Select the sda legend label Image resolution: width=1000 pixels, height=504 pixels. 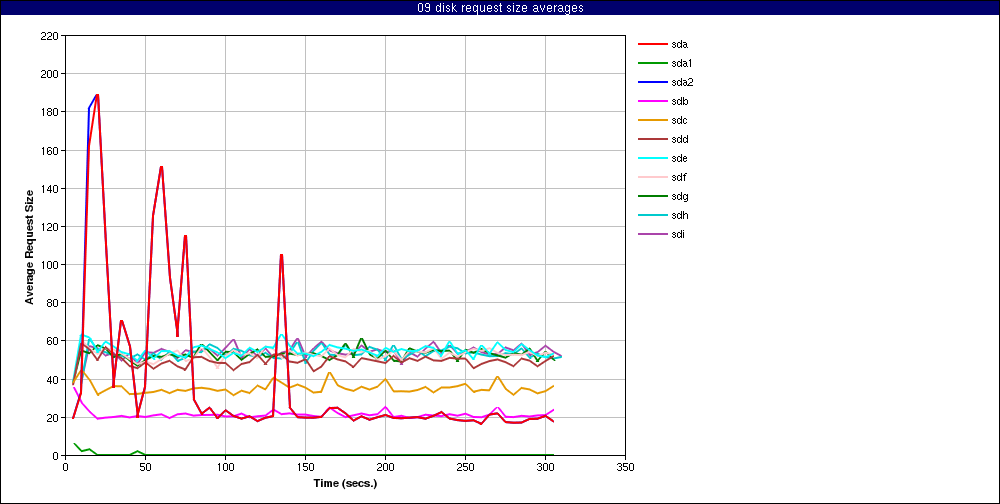679,44
